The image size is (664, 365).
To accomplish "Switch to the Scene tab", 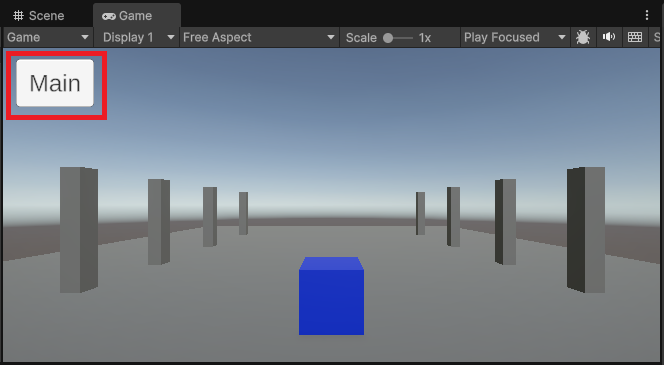I will coord(39,16).
